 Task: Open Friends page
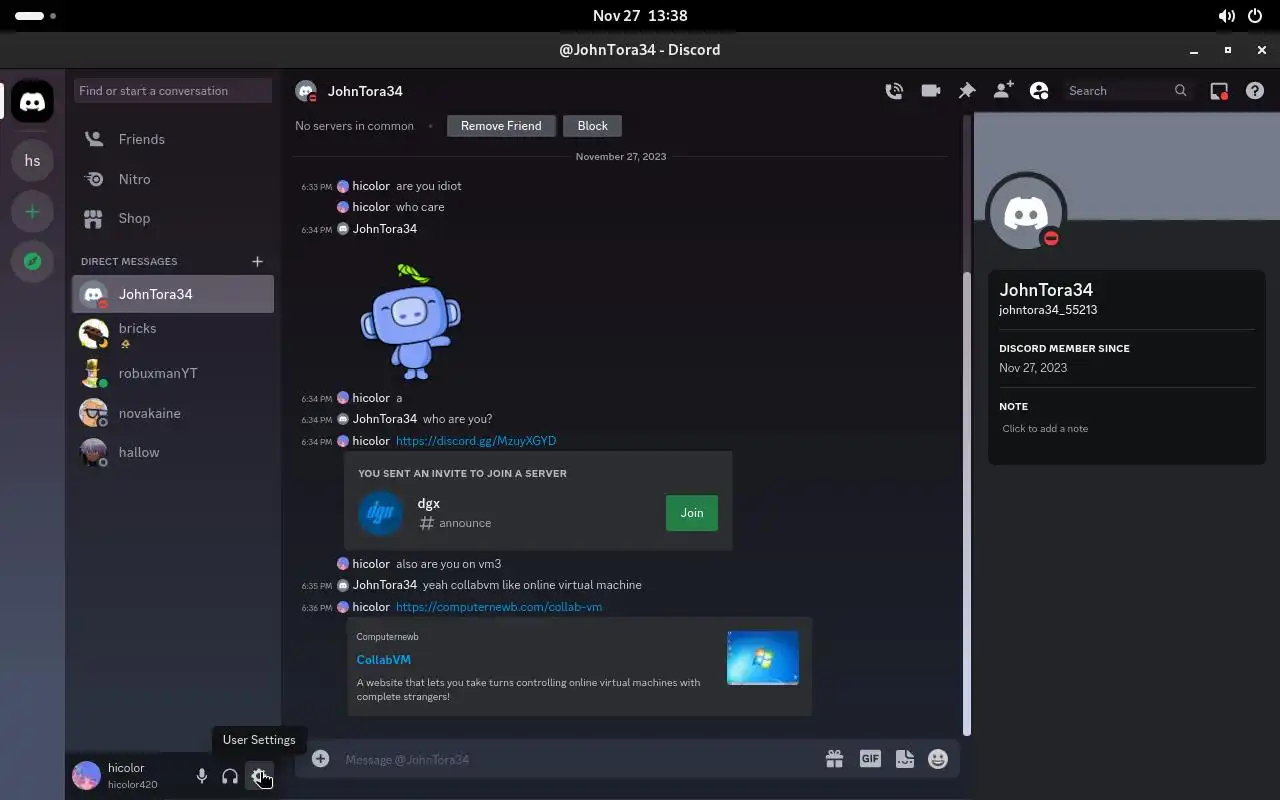(x=173, y=139)
